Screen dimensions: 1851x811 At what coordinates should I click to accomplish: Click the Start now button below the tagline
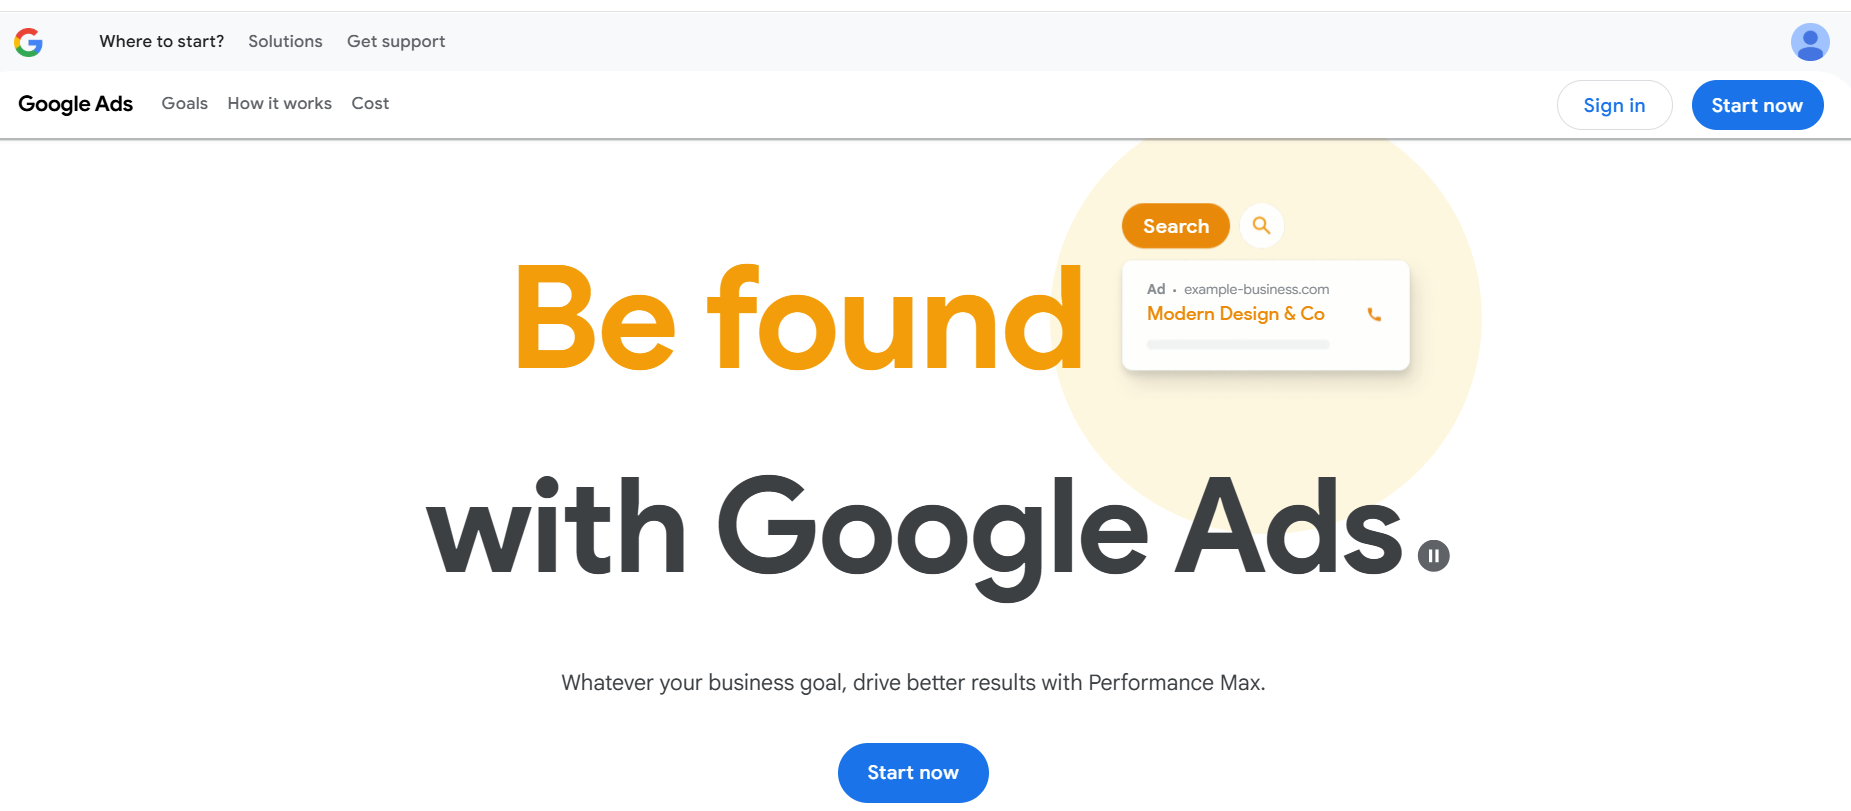coord(912,772)
